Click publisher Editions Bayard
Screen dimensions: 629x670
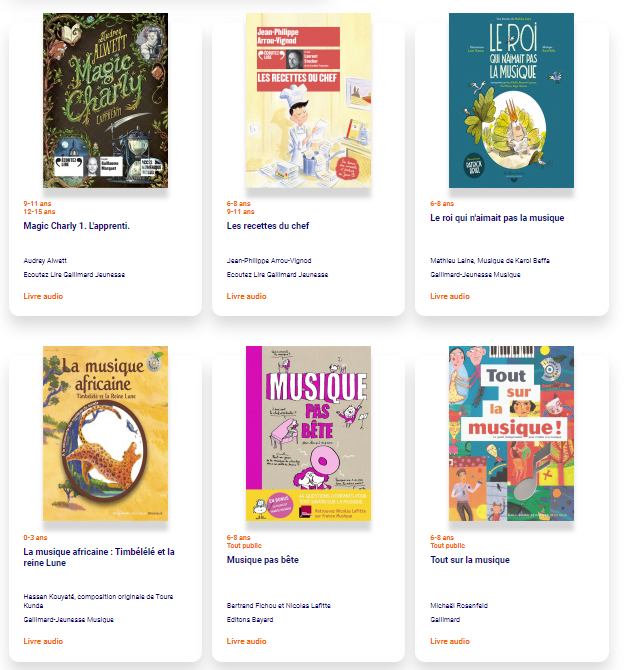[250, 620]
